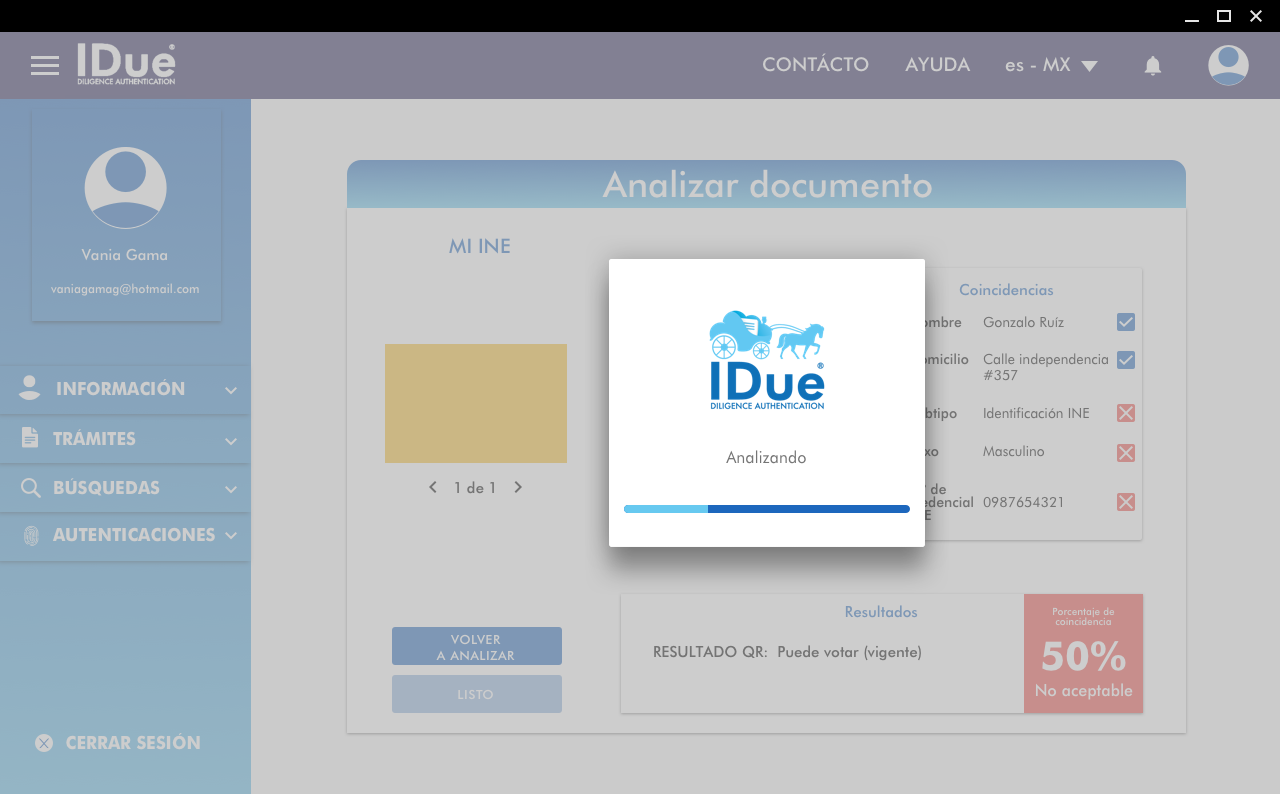1280x794 pixels.
Task: Click the IDue logo in header
Action: click(126, 64)
